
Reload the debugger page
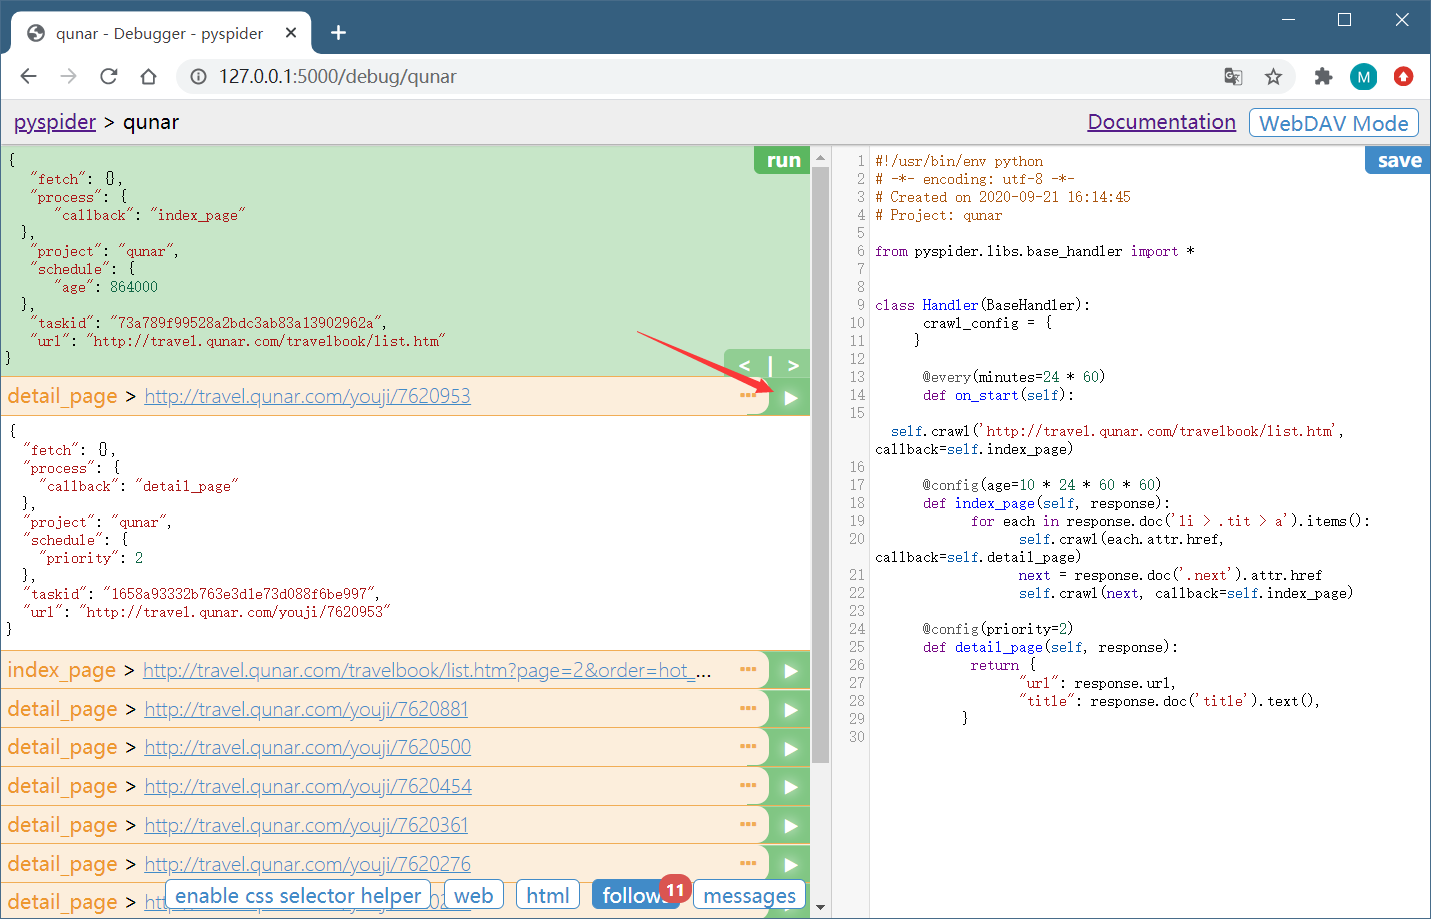click(109, 77)
